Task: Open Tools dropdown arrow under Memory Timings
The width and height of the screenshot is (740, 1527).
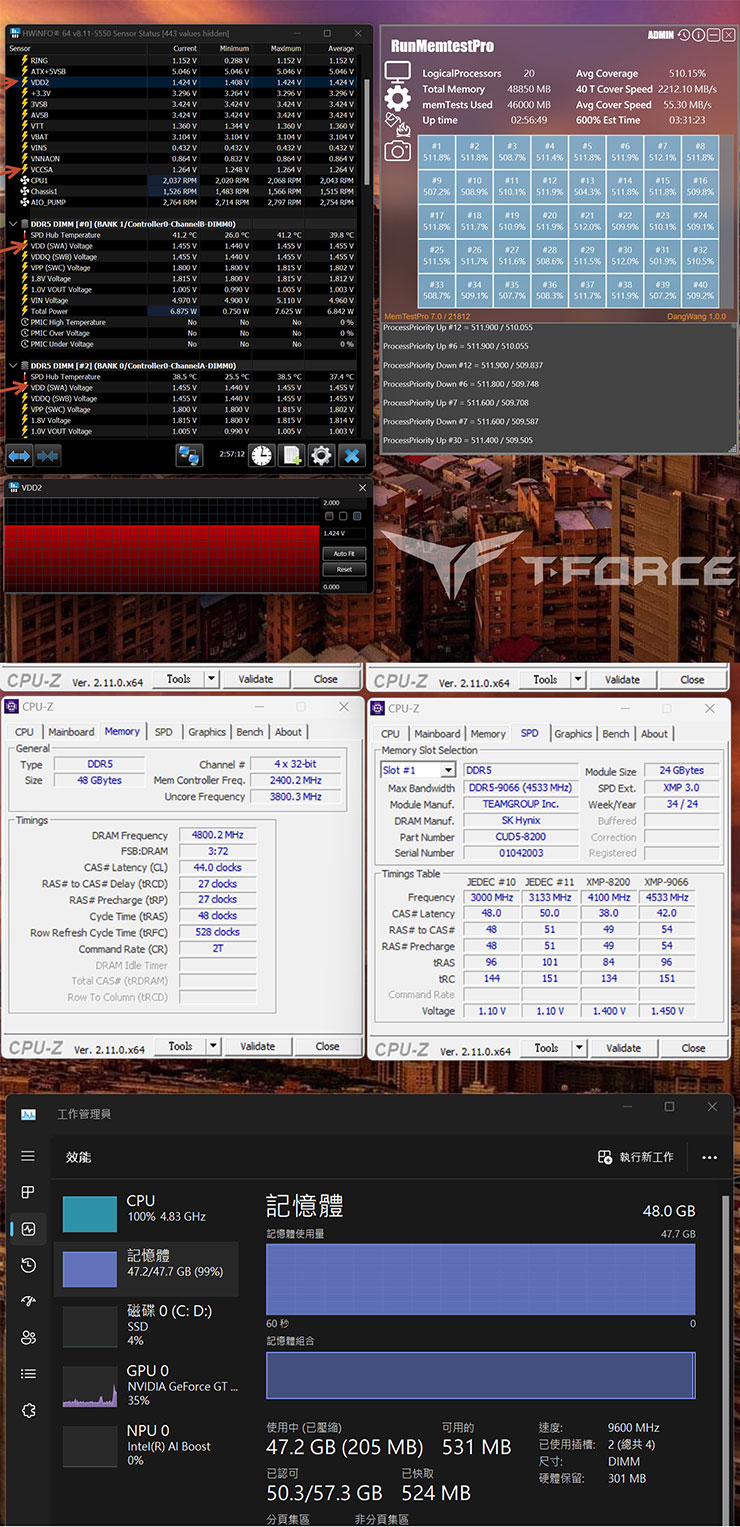Action: [x=212, y=1046]
